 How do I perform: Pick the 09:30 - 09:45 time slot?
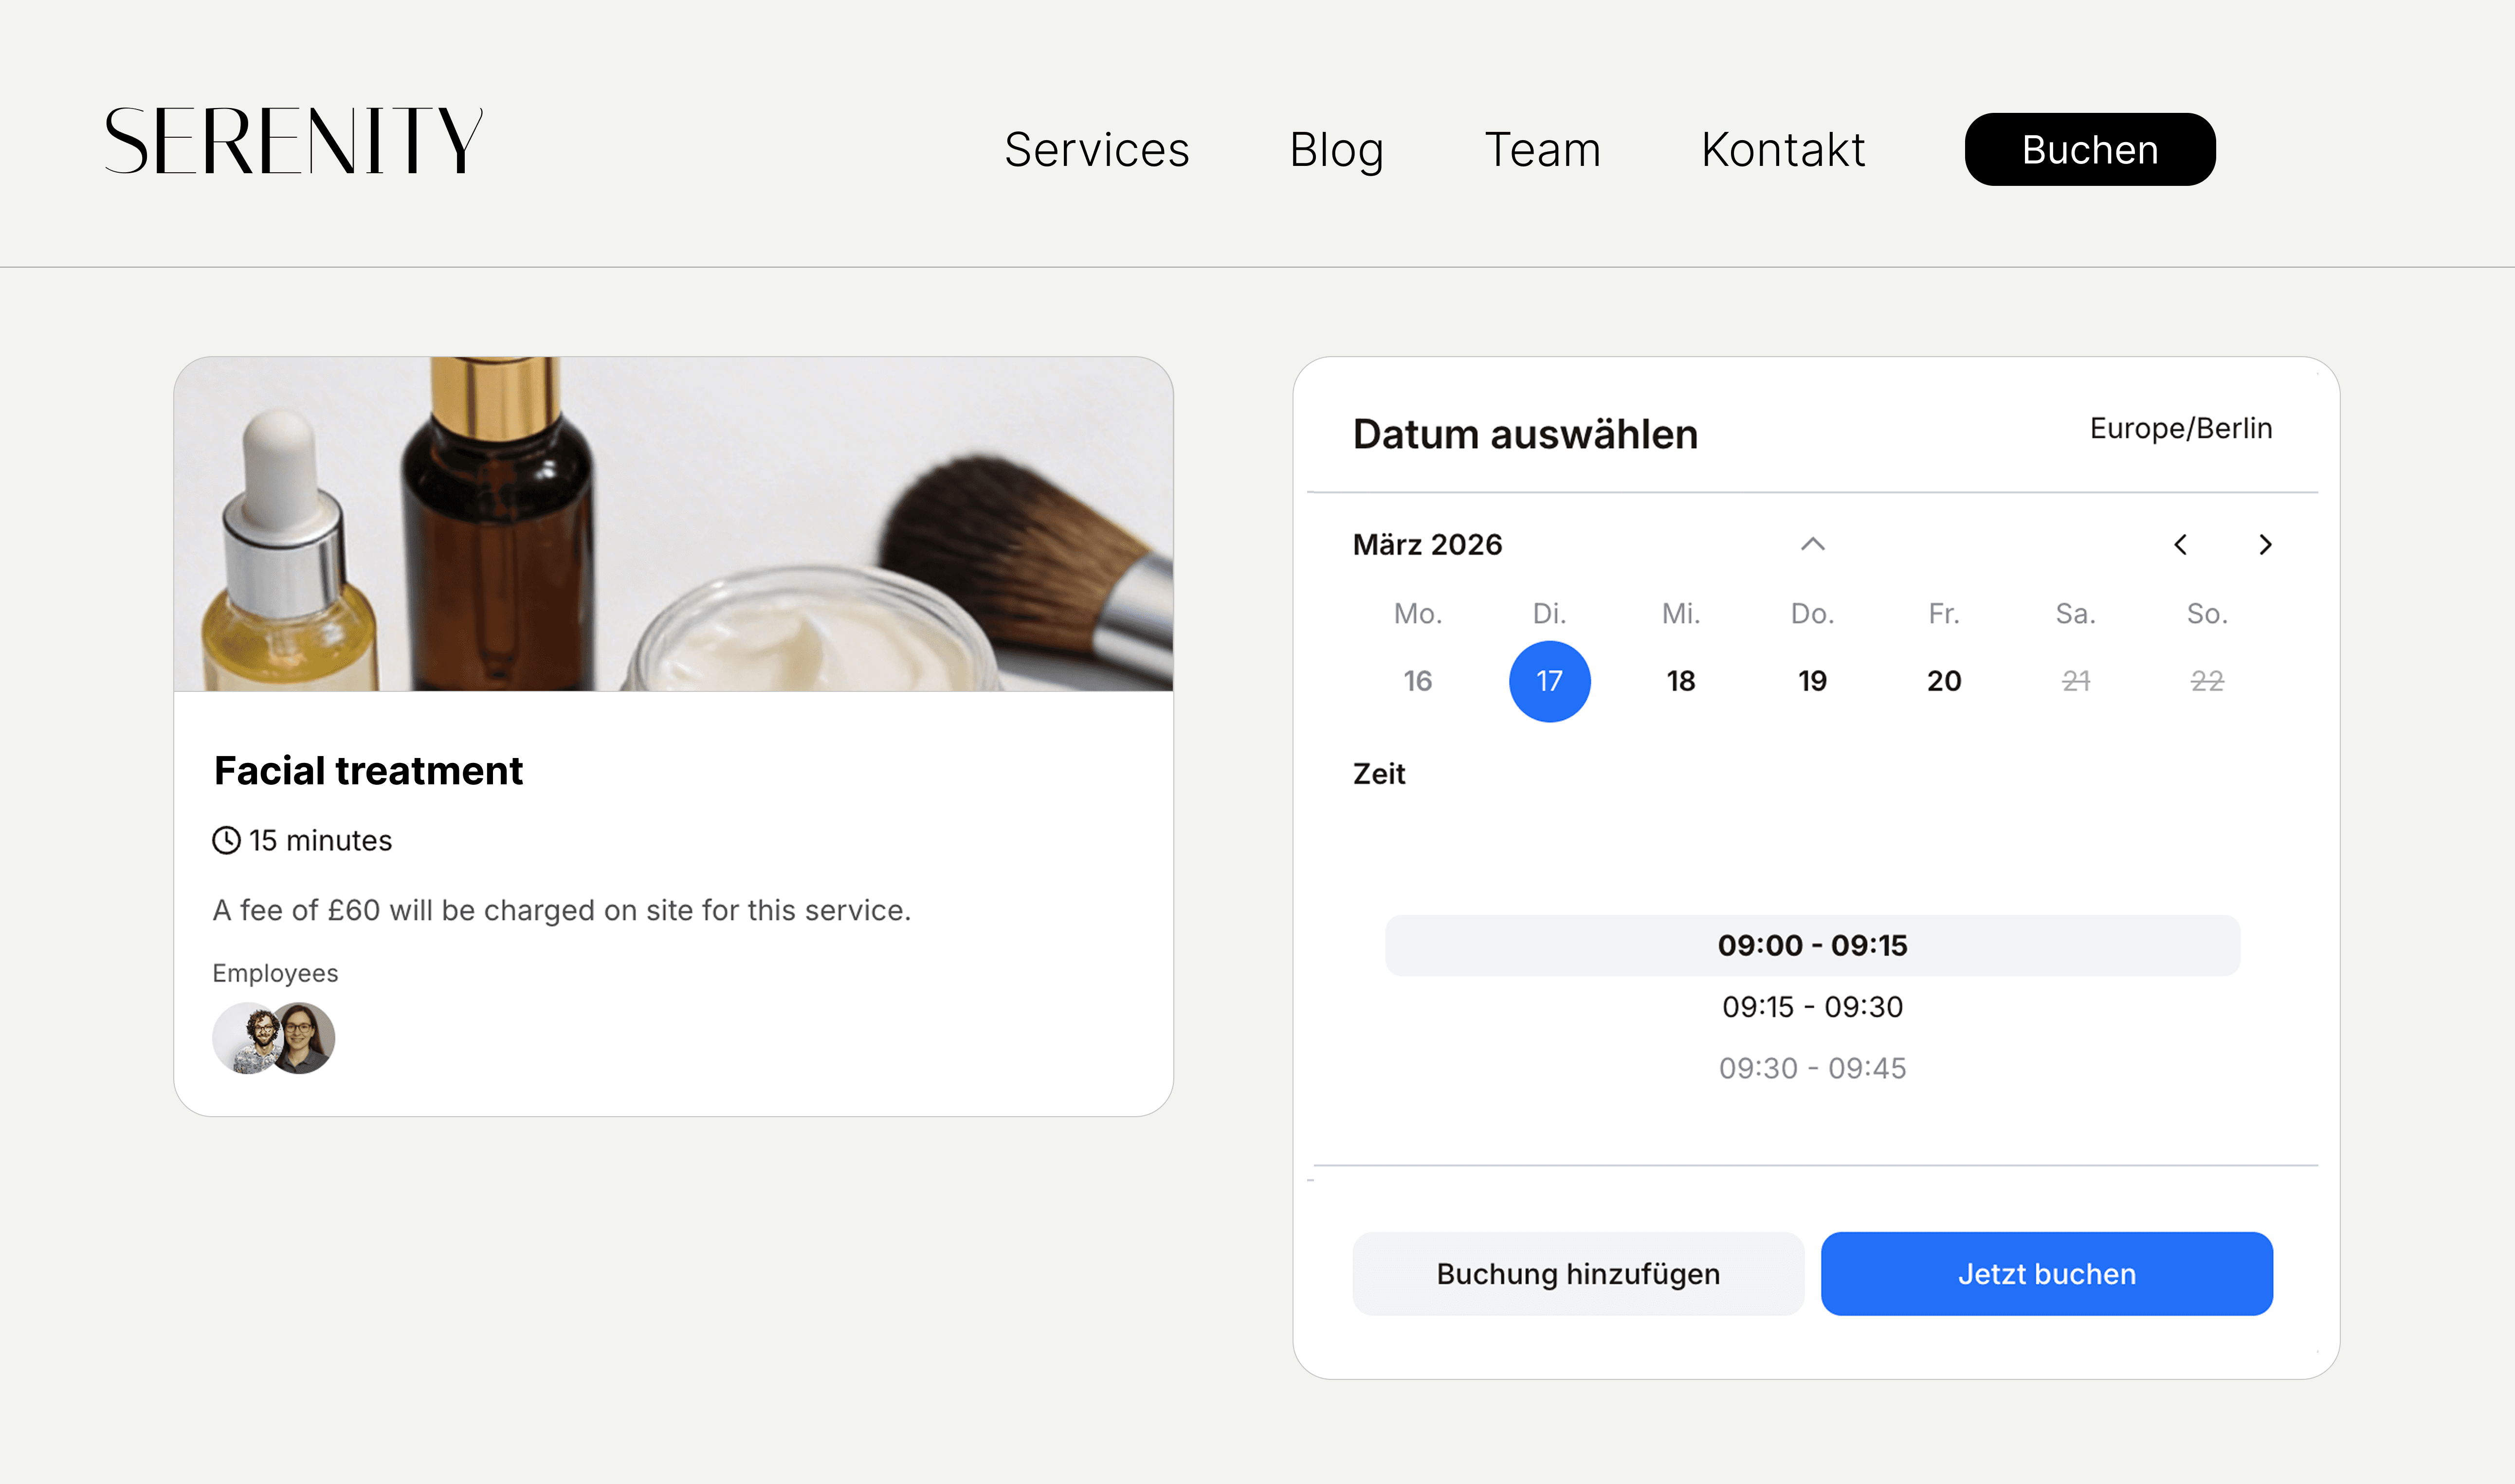1812,1068
